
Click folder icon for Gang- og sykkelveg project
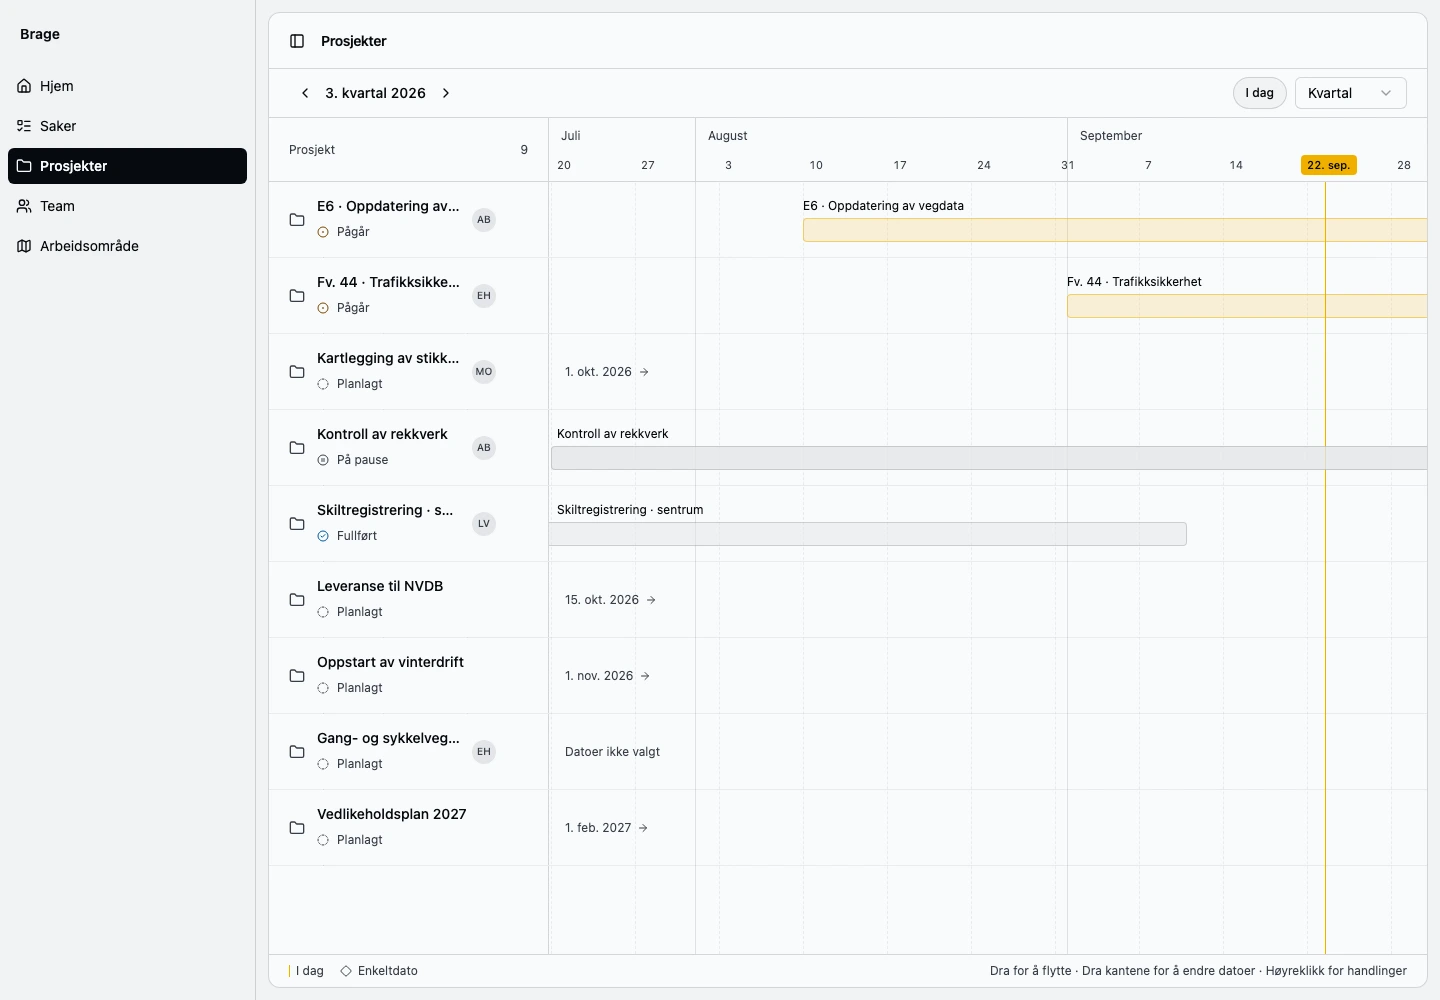[x=297, y=752]
